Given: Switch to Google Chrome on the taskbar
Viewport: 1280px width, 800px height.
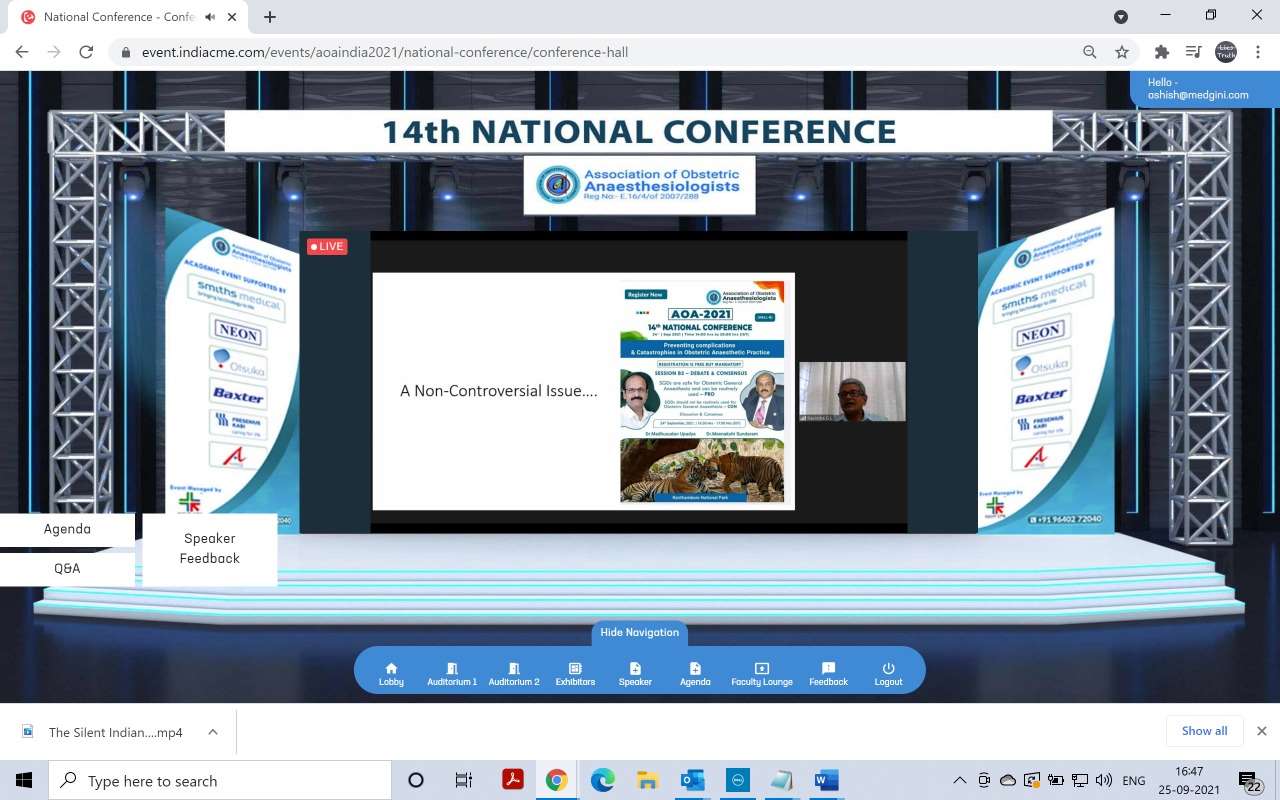Looking at the screenshot, I should (x=557, y=781).
